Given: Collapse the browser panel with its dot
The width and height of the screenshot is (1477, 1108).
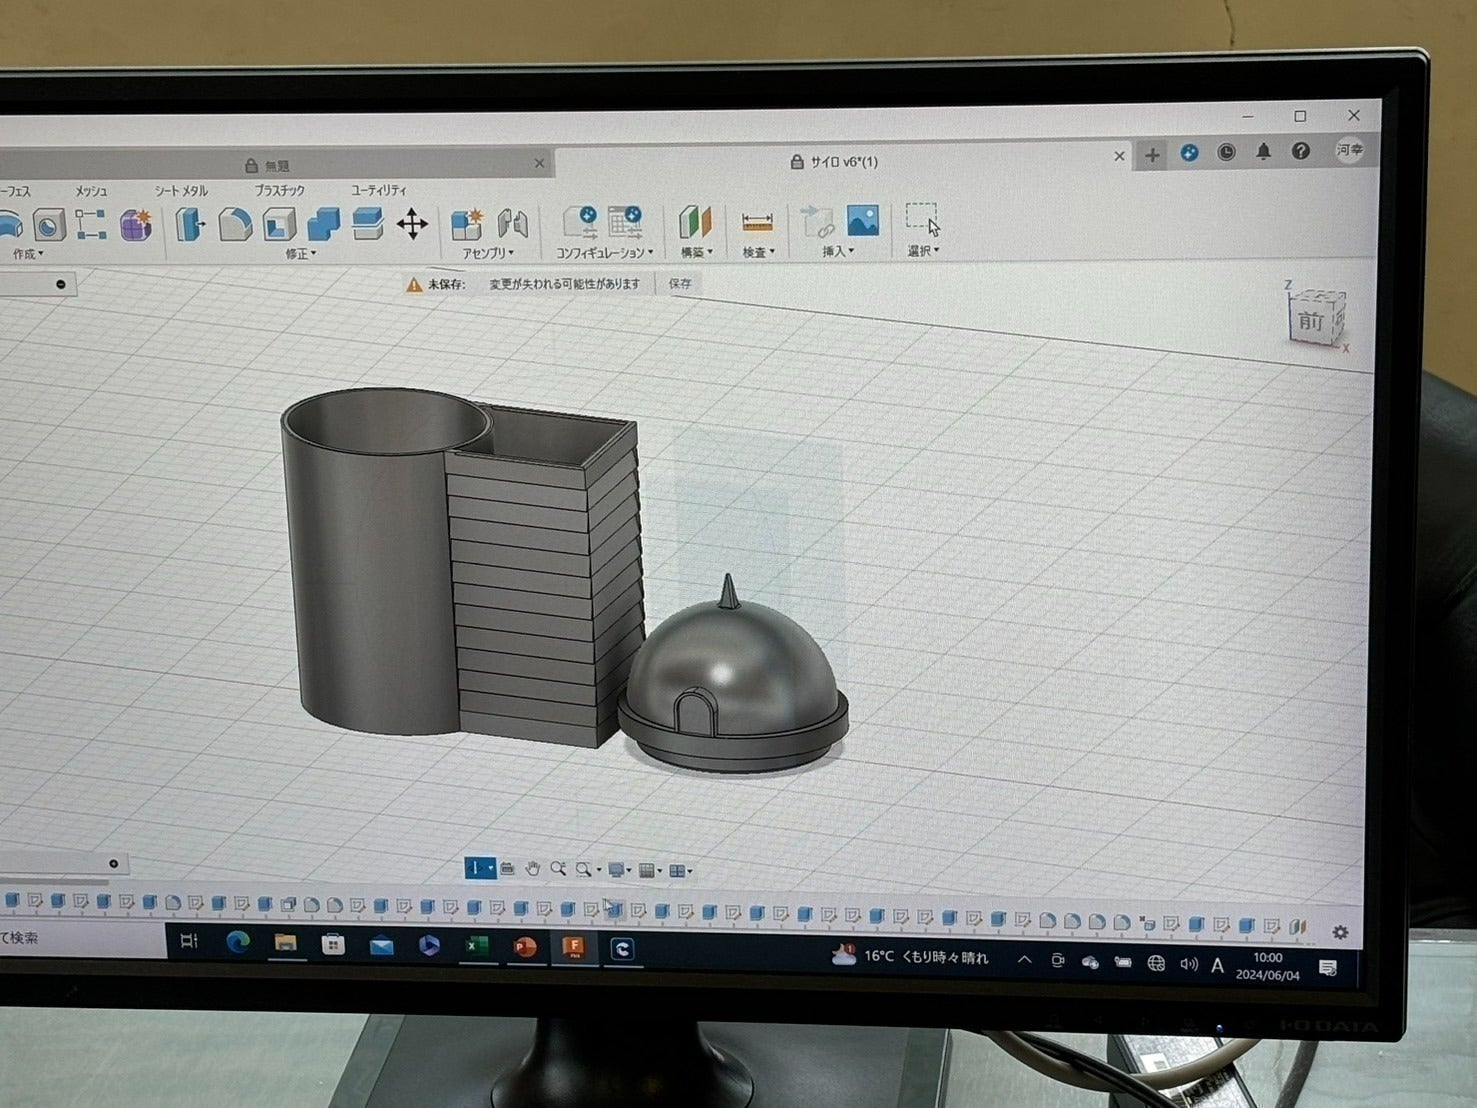Looking at the screenshot, I should (x=61, y=285).
